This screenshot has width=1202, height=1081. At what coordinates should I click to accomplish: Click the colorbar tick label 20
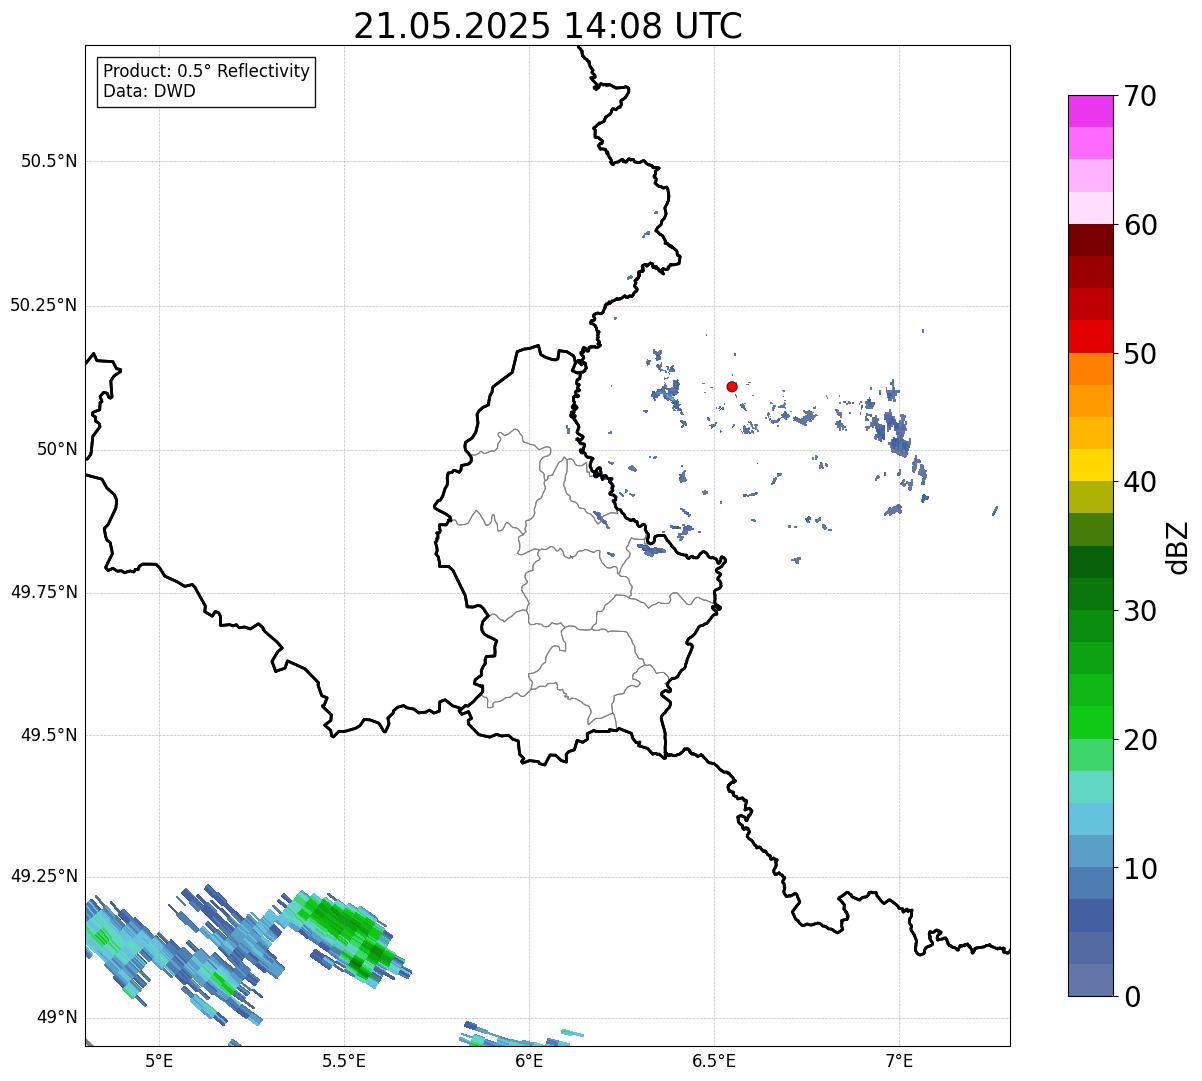coord(1140,740)
